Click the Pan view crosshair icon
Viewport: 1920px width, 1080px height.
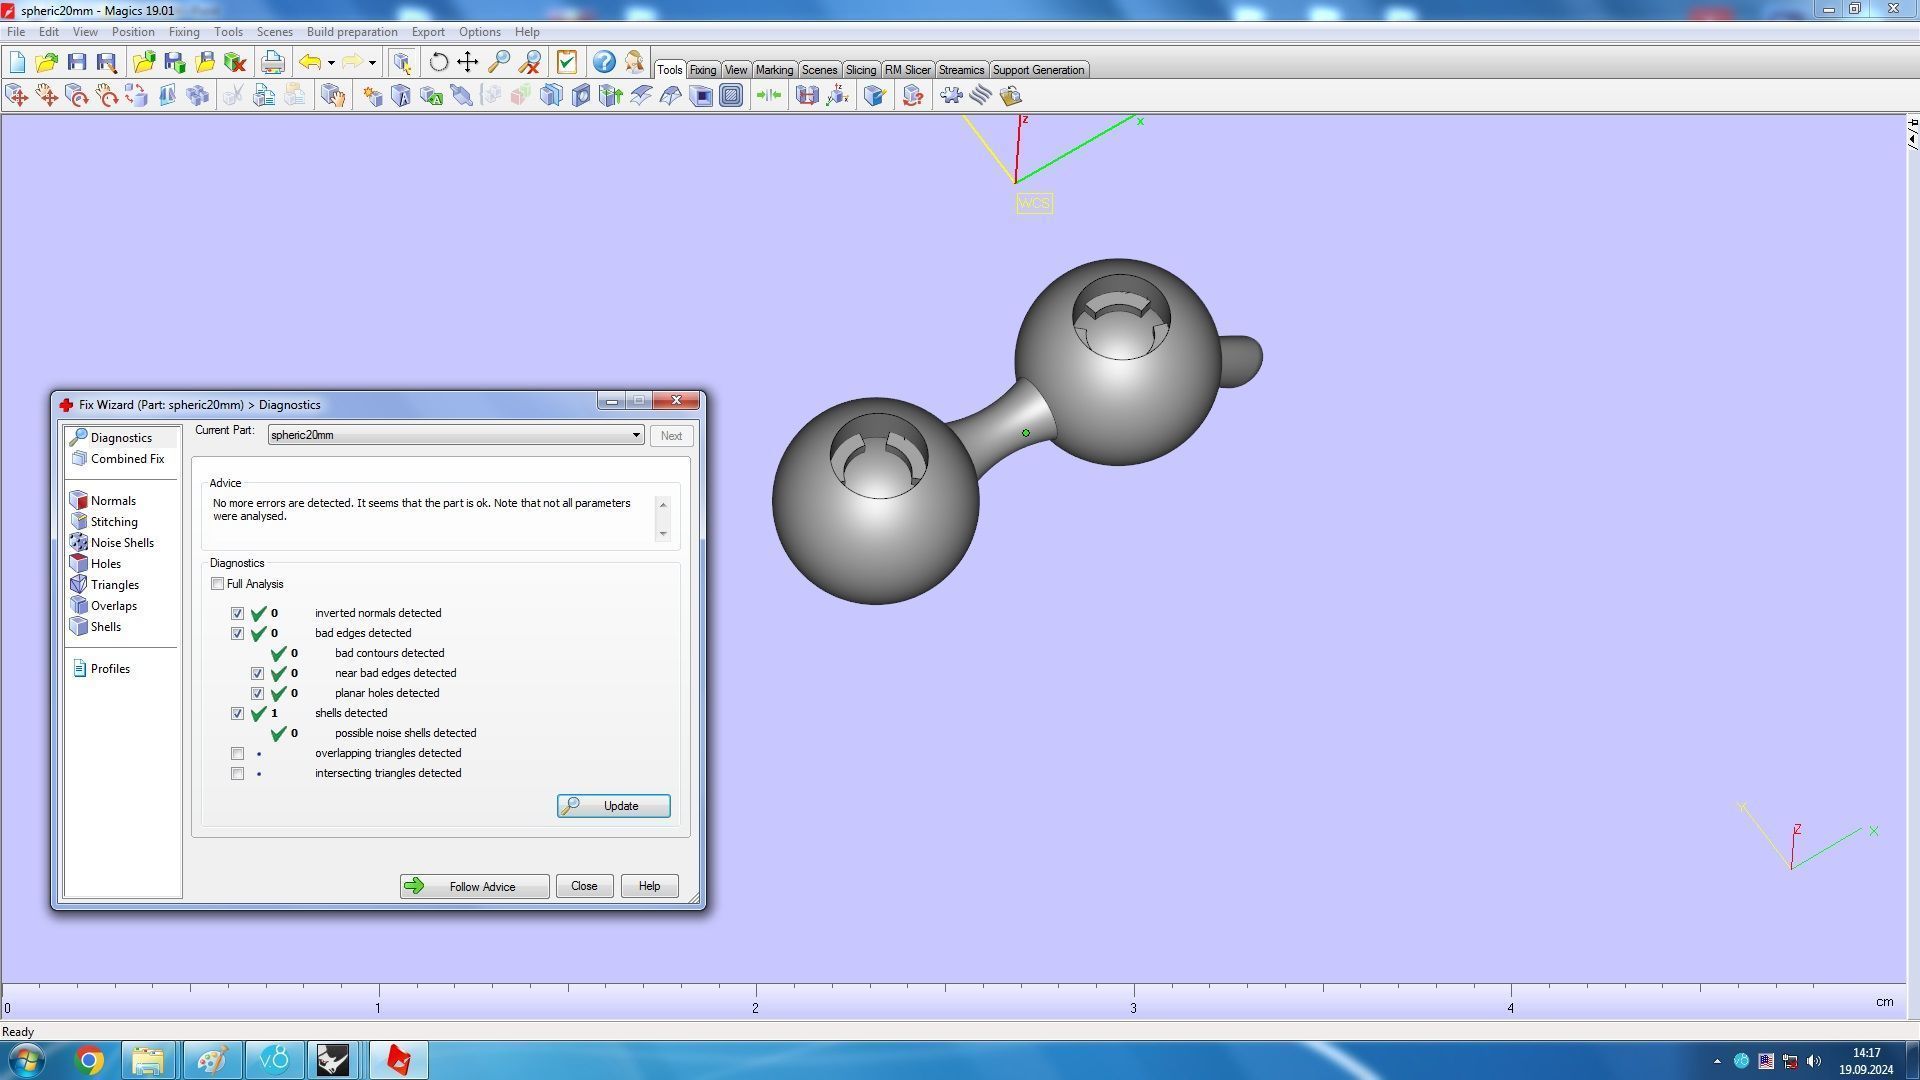(467, 63)
